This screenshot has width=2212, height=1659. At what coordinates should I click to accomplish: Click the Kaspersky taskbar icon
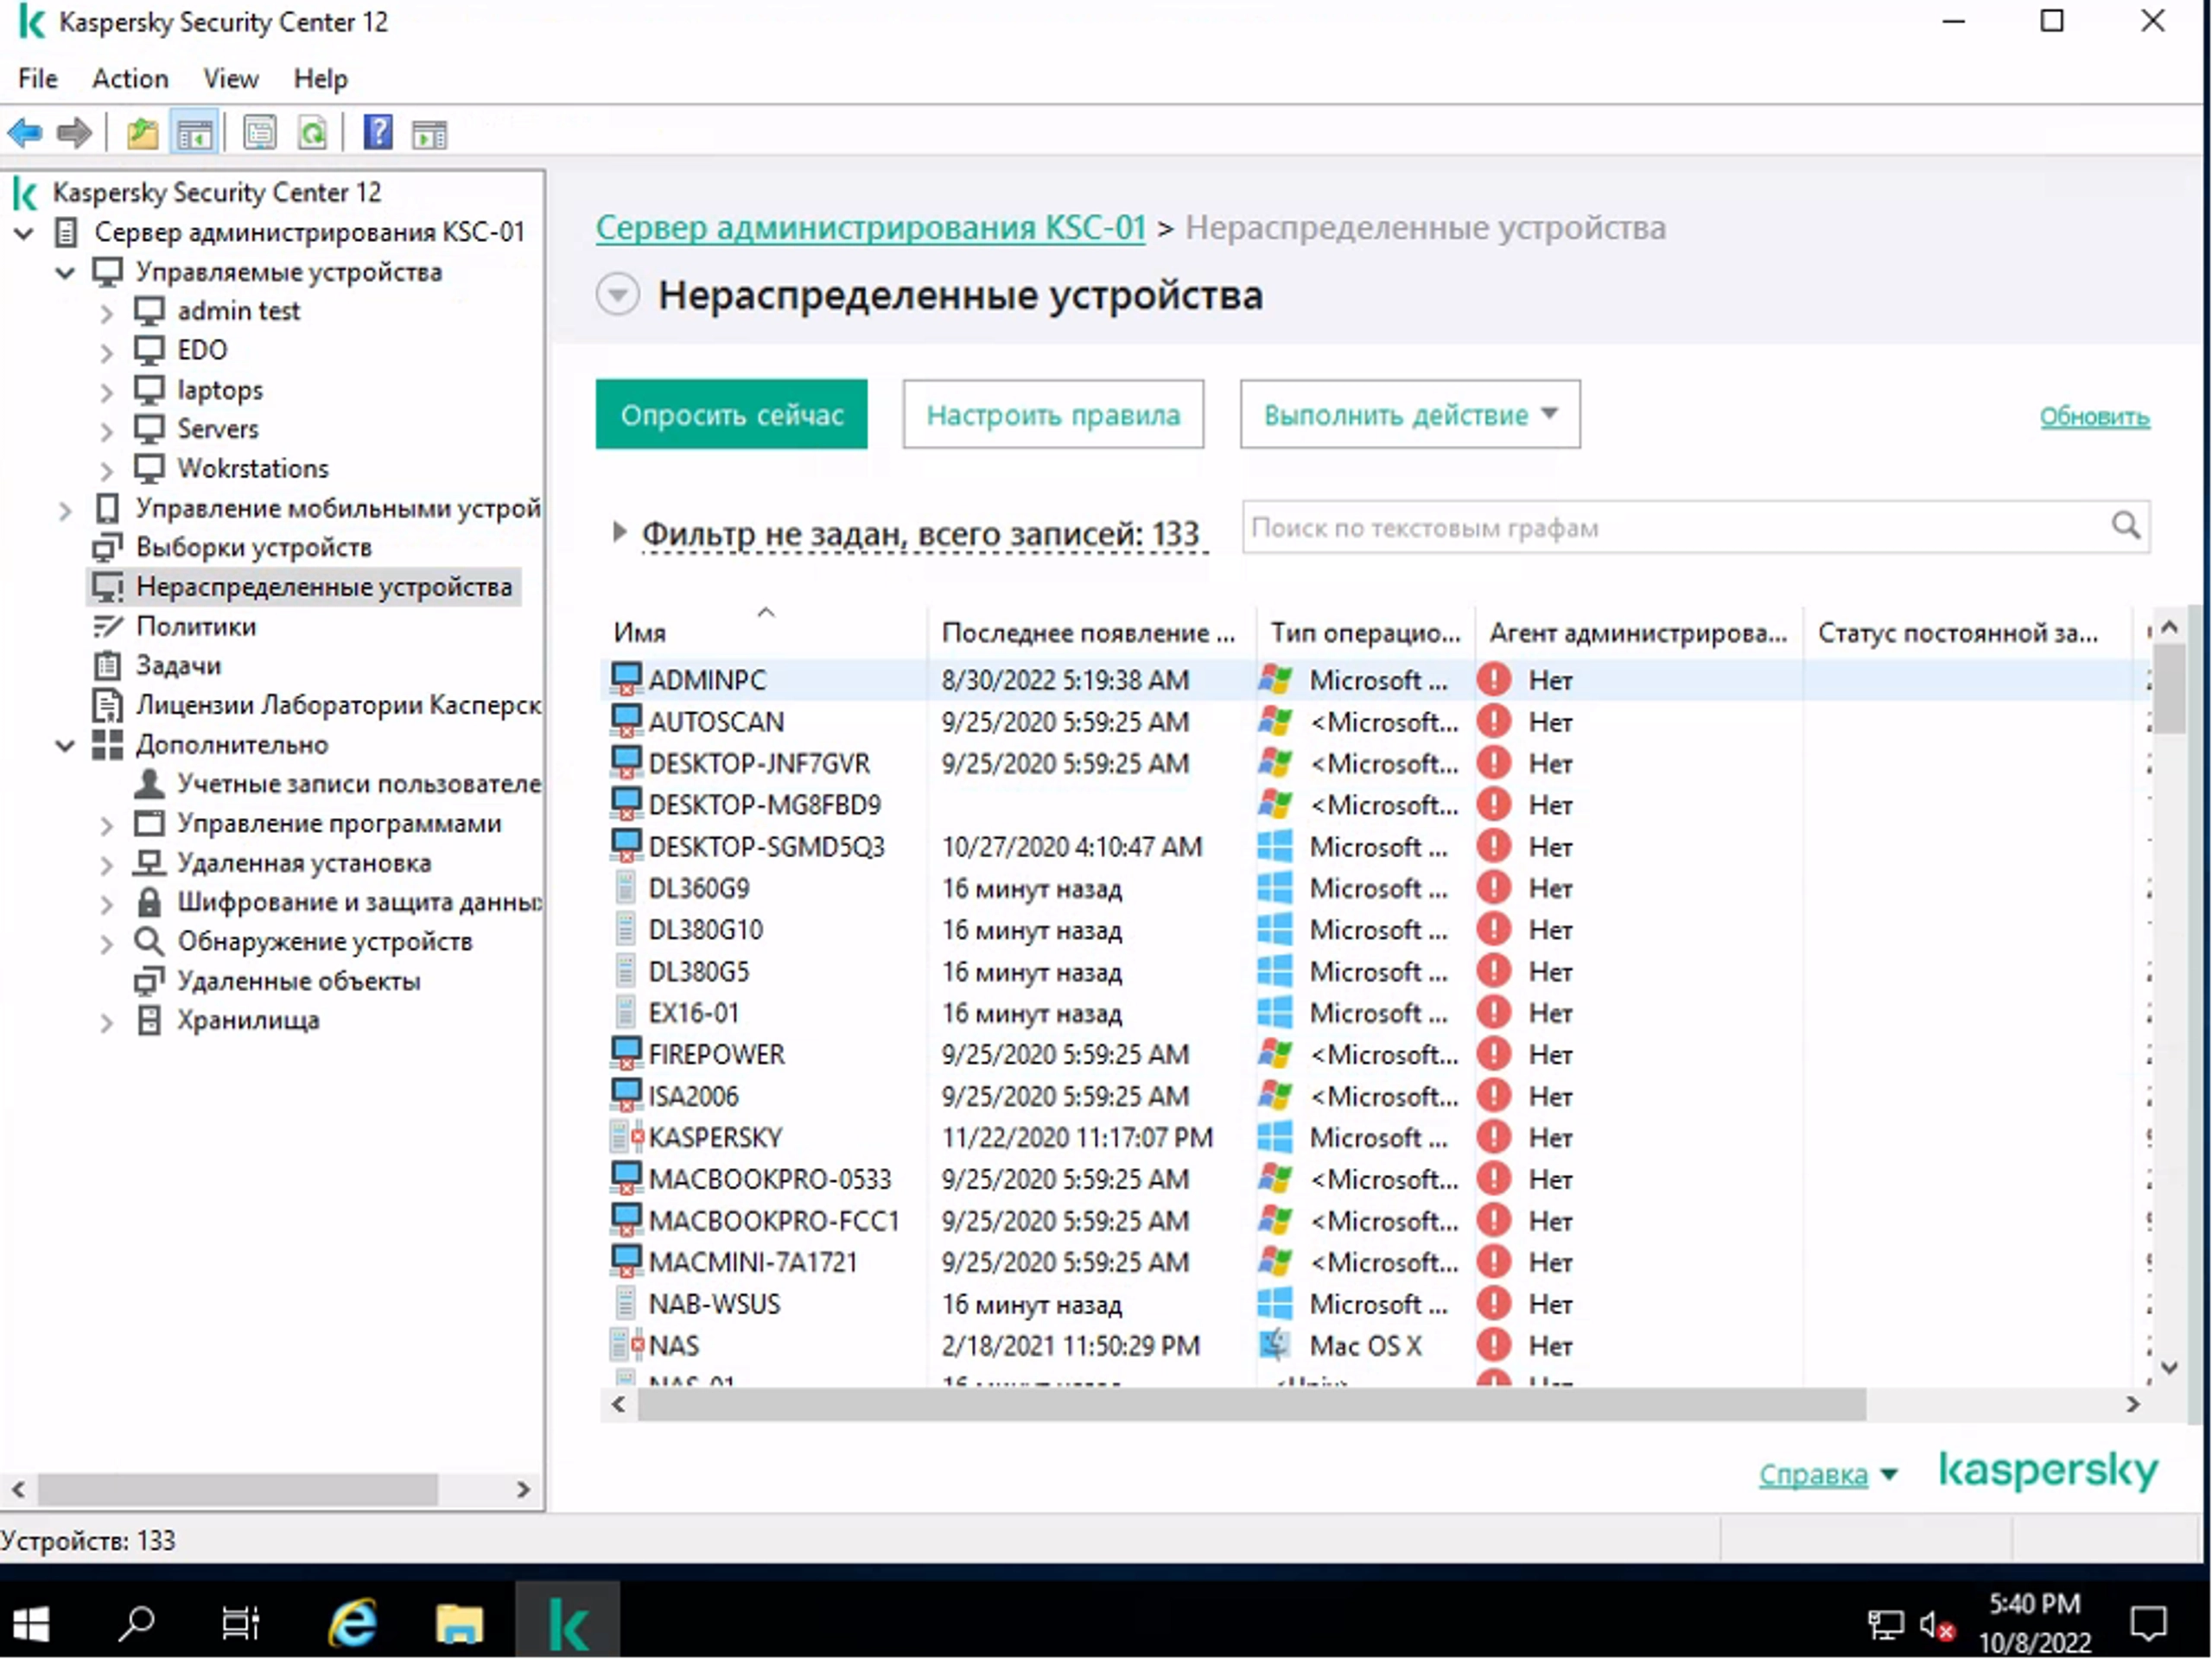pos(568,1623)
